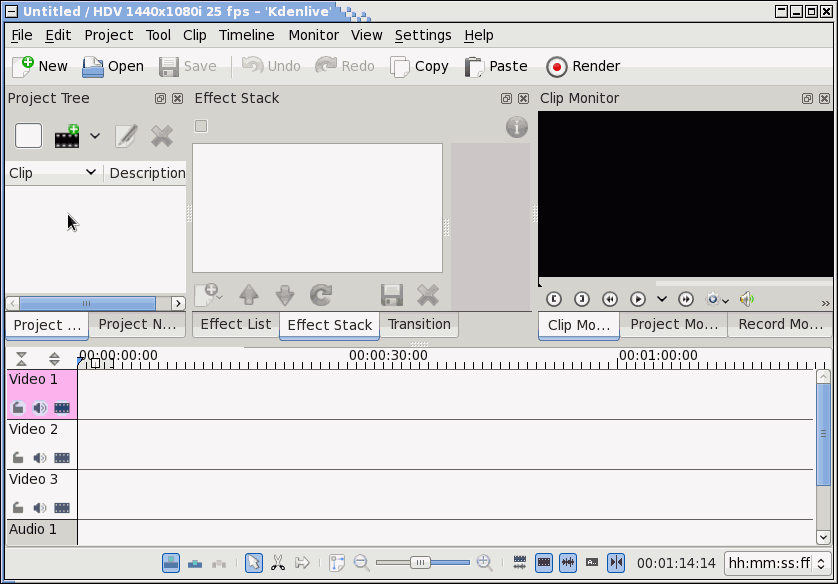Screen dimensions: 838x584
Task: Select the spacer tool icon
Action: tap(302, 563)
